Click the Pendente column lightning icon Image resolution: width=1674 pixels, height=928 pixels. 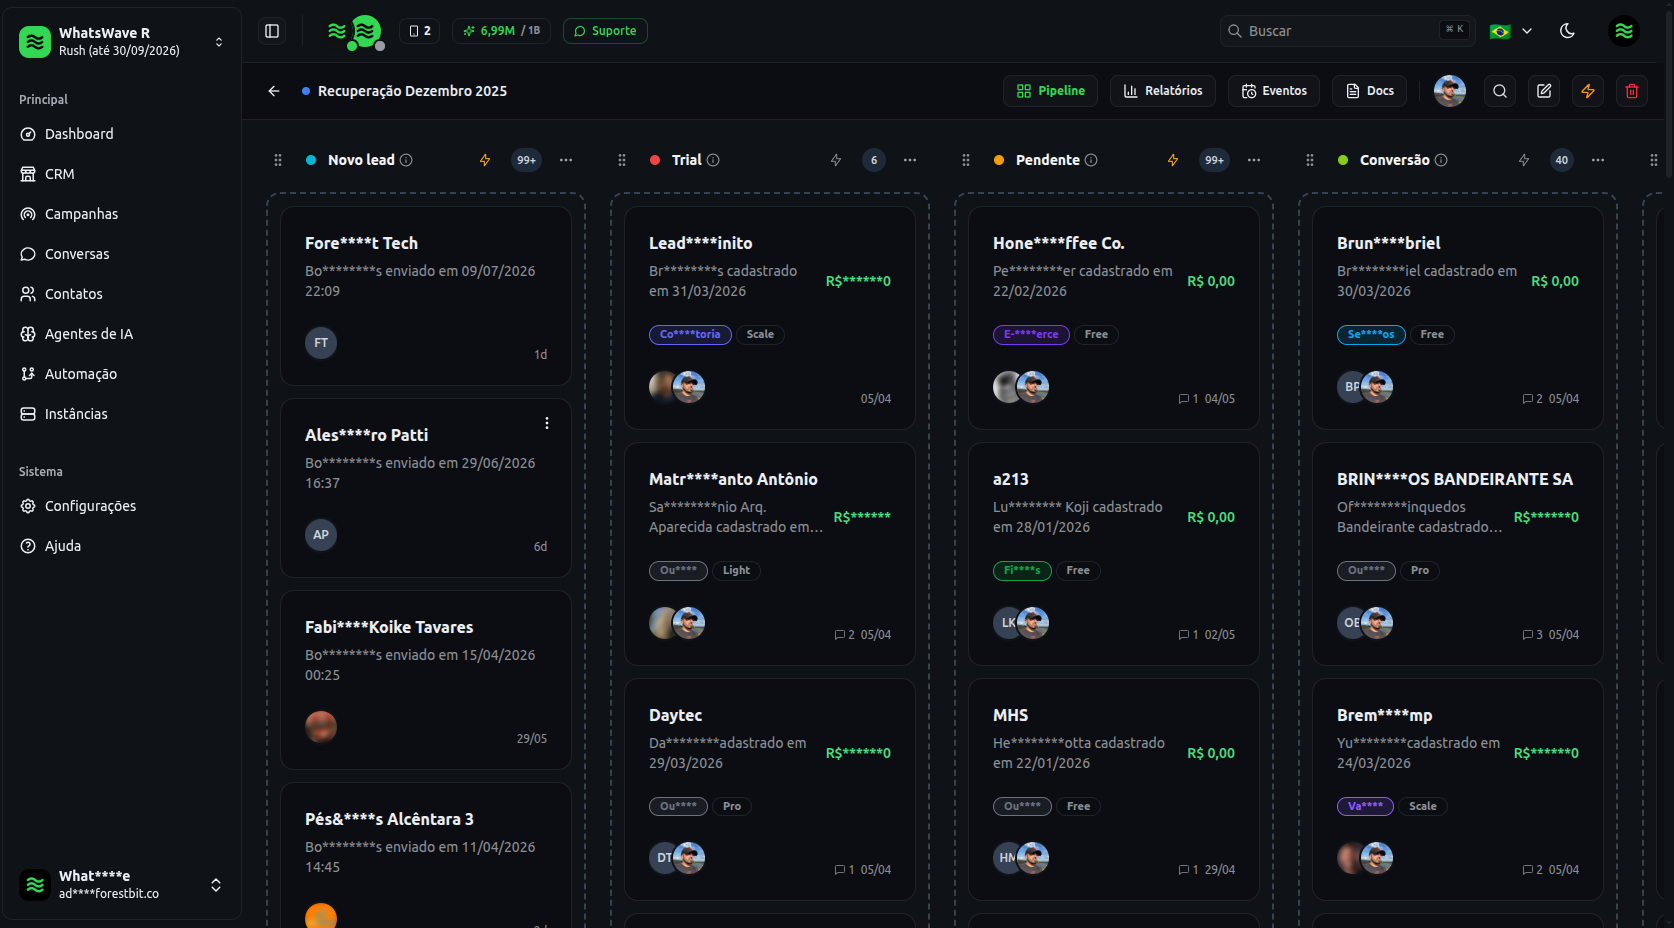1173,160
